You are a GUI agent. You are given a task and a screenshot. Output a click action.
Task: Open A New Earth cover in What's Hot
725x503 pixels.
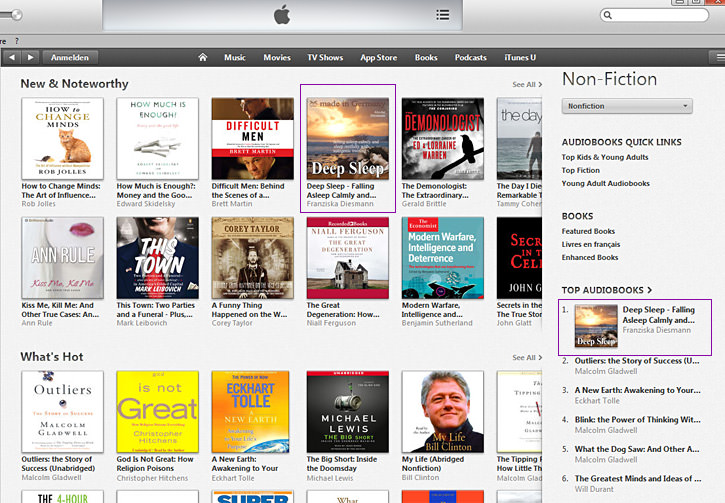tap(252, 411)
